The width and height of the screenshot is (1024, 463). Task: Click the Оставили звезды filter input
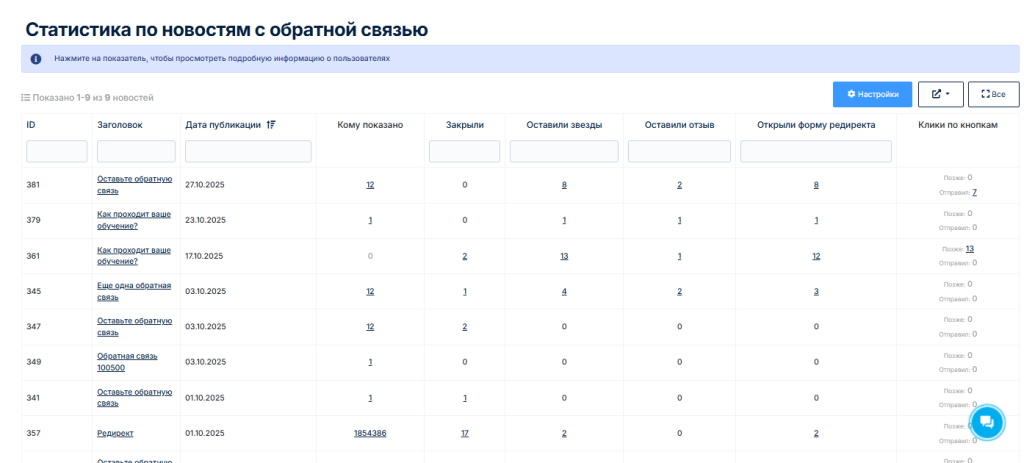tap(564, 151)
